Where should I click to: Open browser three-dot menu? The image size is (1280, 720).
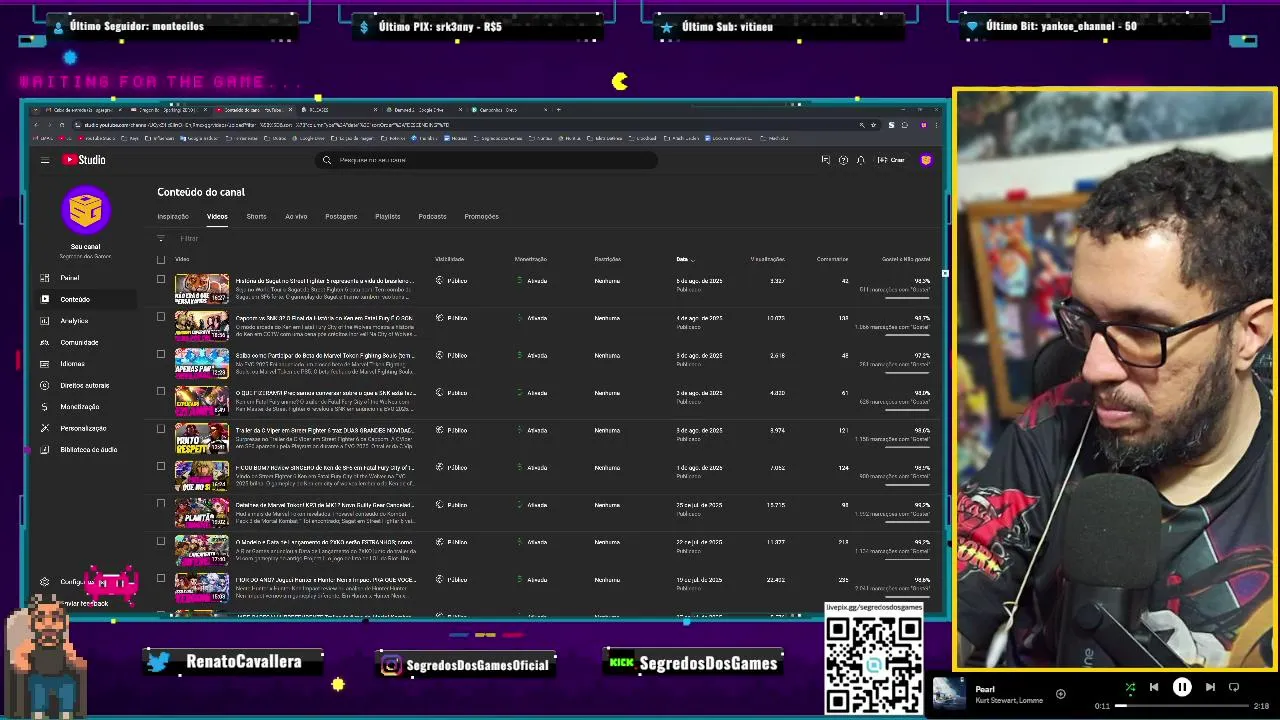pos(937,125)
